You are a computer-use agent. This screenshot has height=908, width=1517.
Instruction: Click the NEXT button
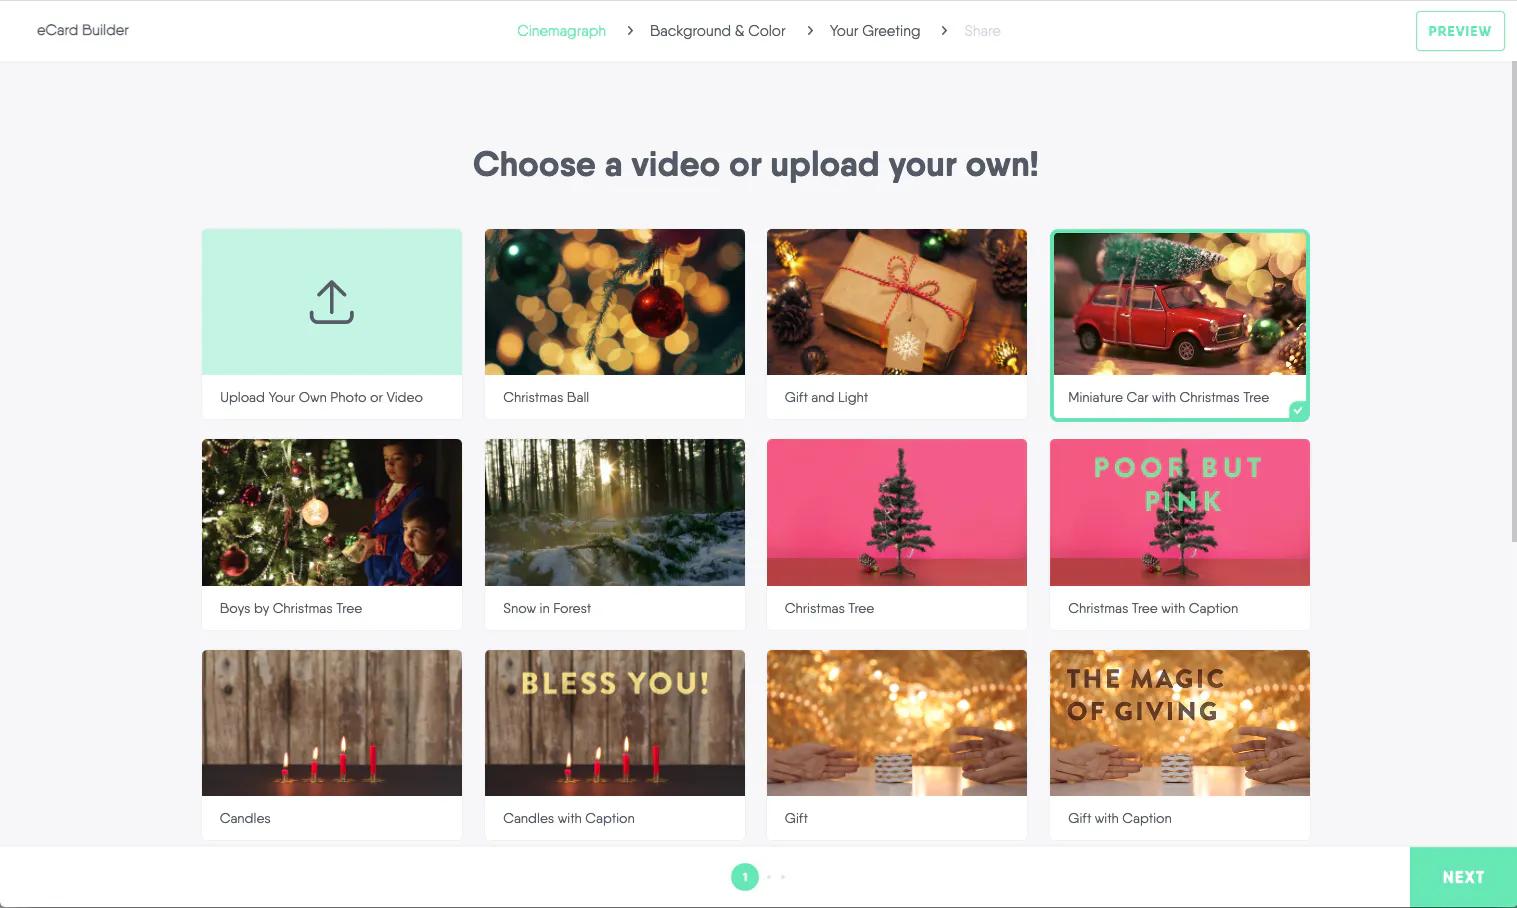point(1463,877)
